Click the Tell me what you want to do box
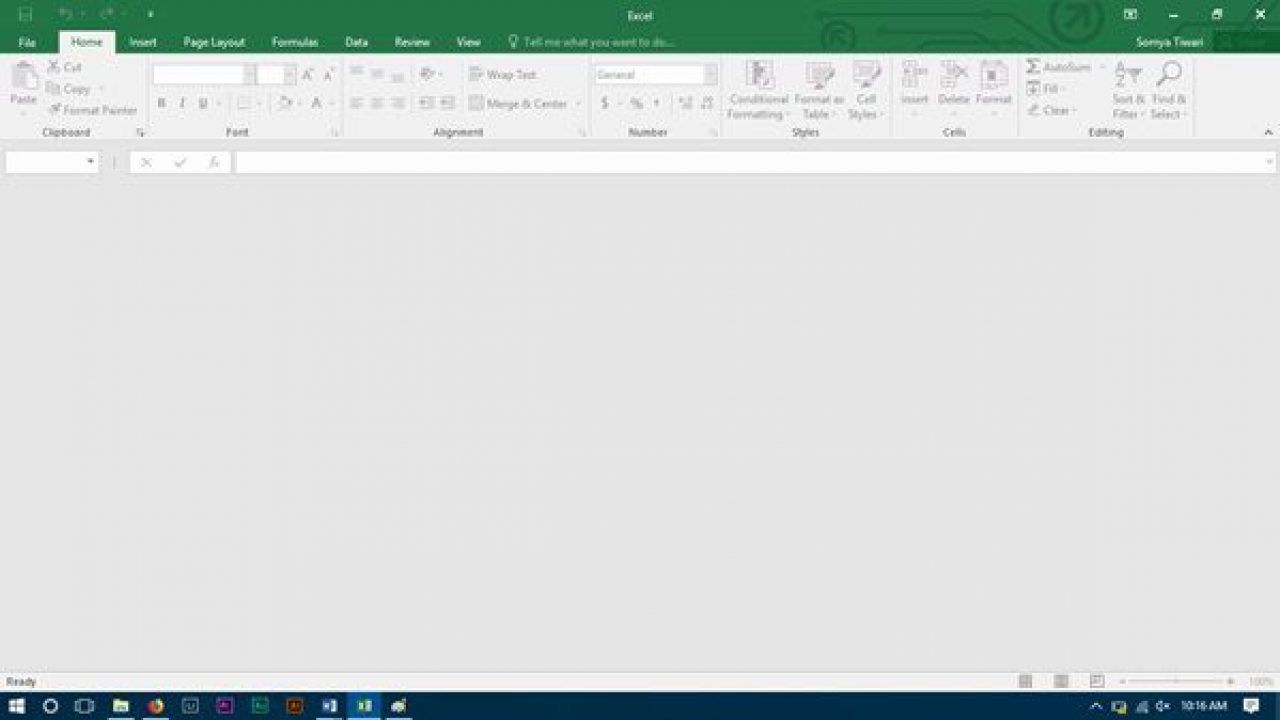1280x720 pixels. (590, 42)
